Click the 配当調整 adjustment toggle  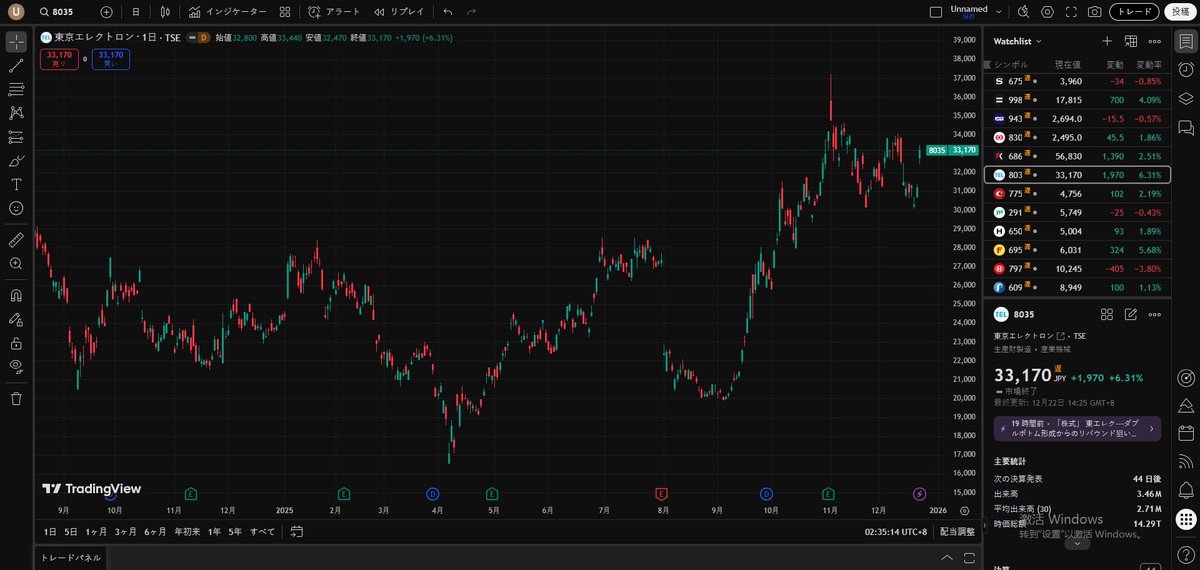957,531
